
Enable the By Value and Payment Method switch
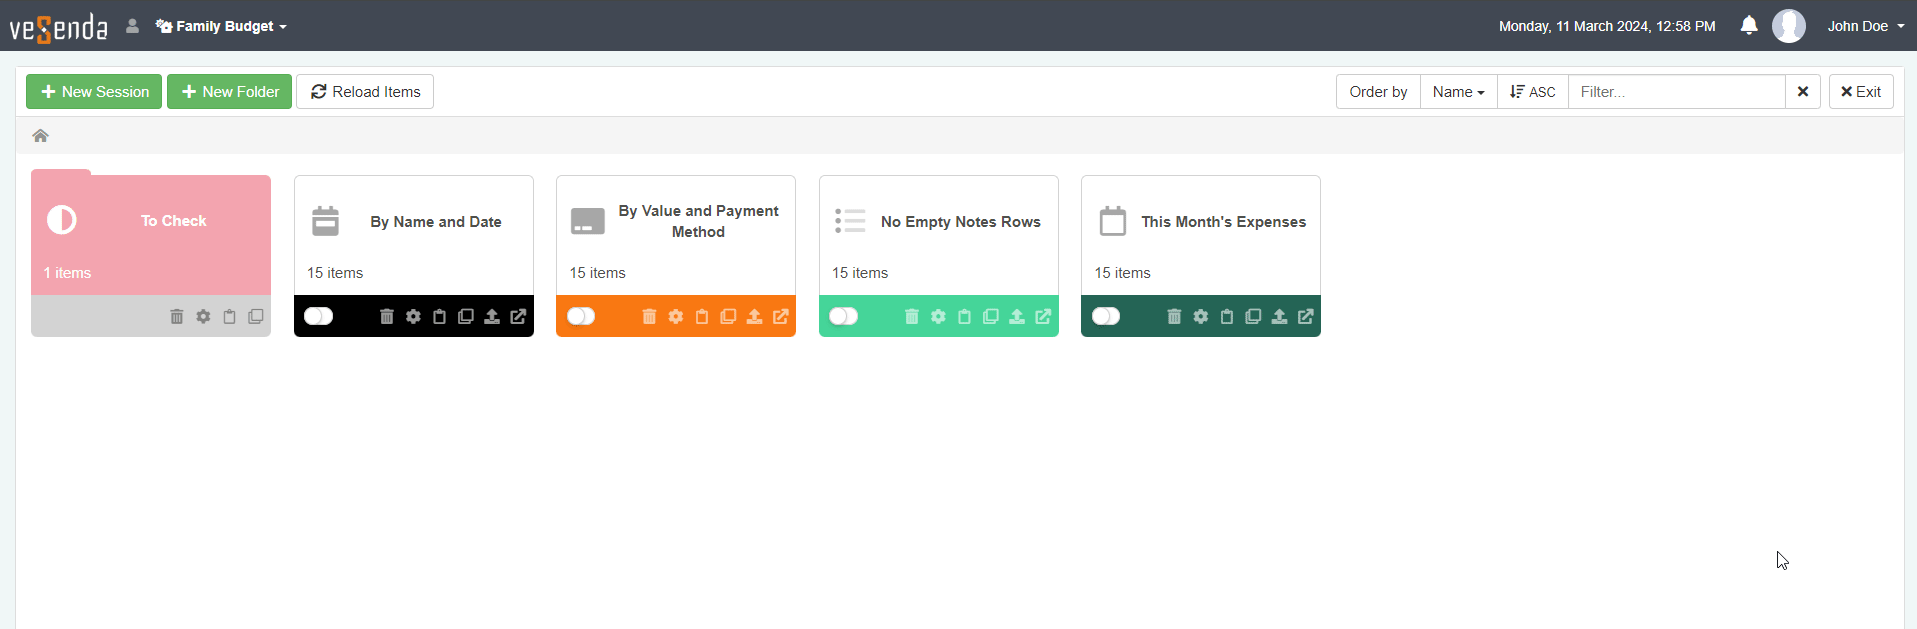[x=581, y=317]
